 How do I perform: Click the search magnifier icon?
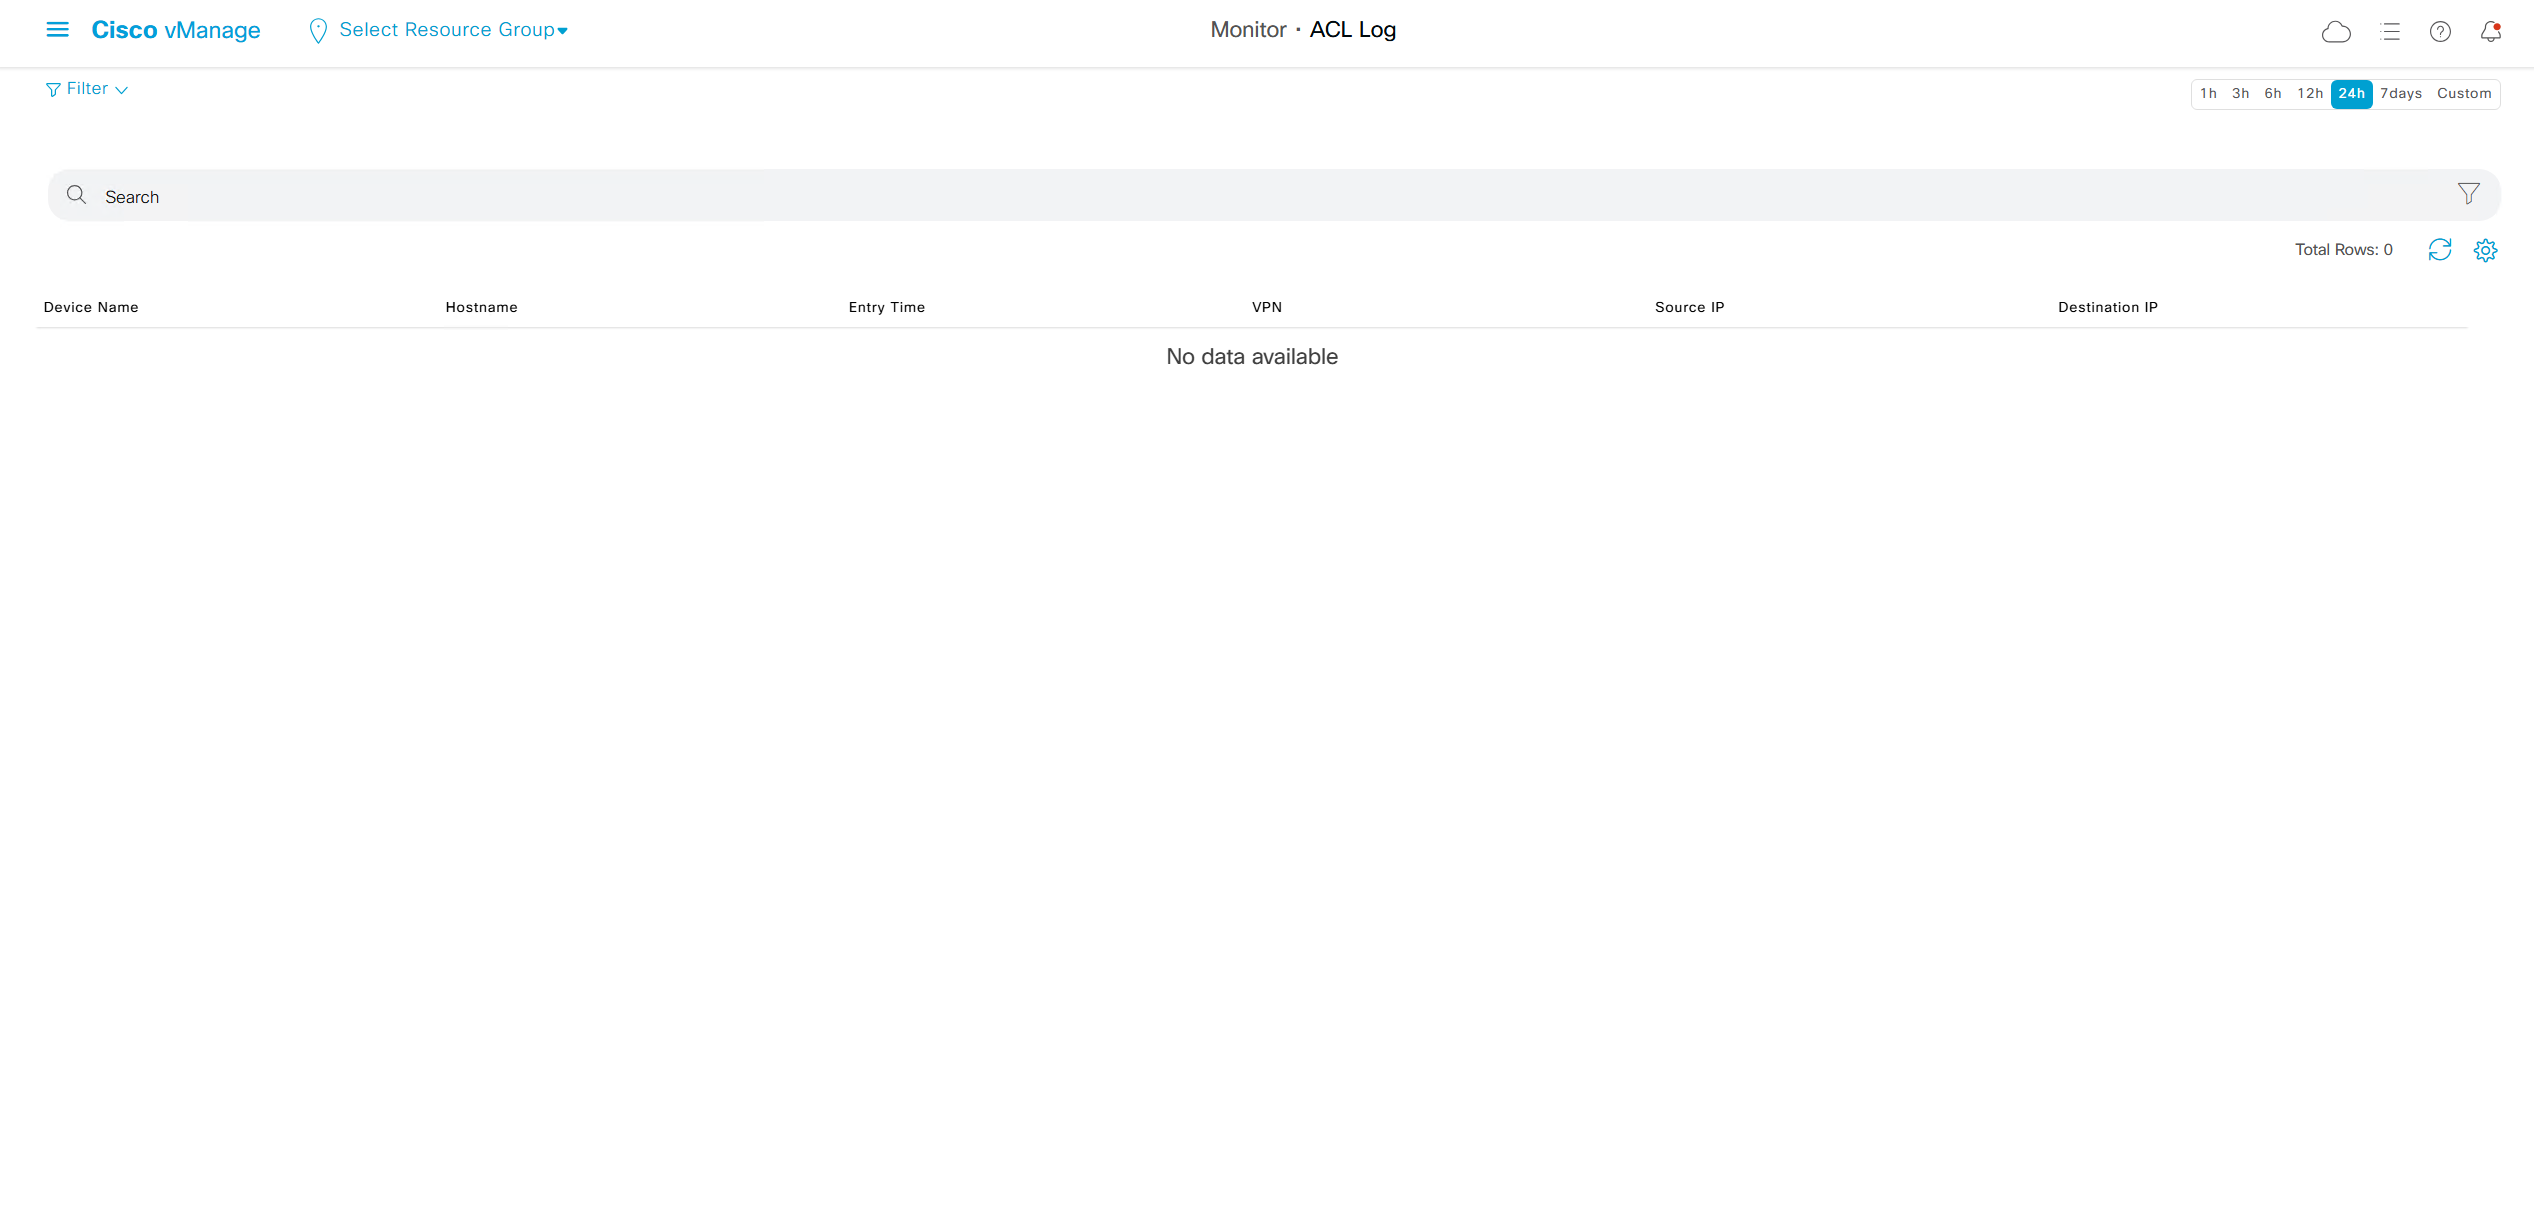[76, 195]
